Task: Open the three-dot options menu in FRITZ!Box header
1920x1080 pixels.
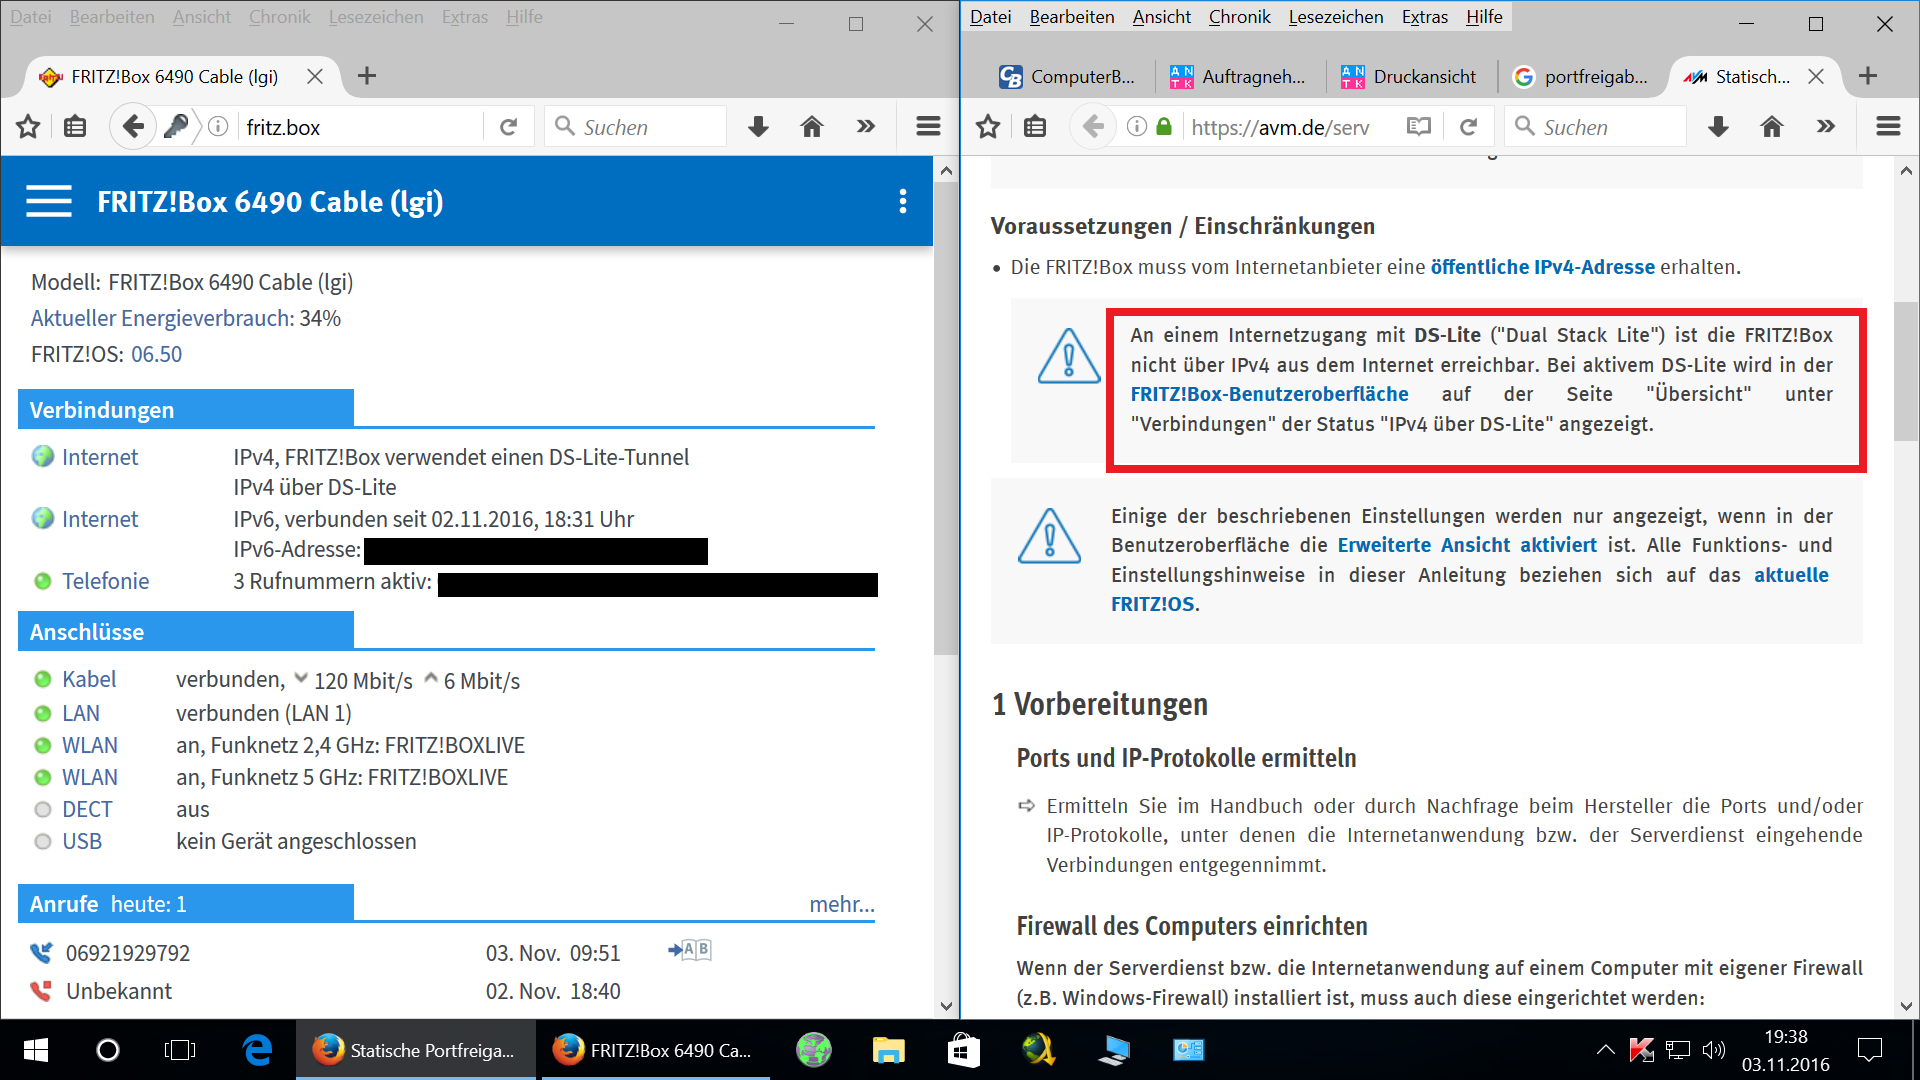Action: click(902, 201)
